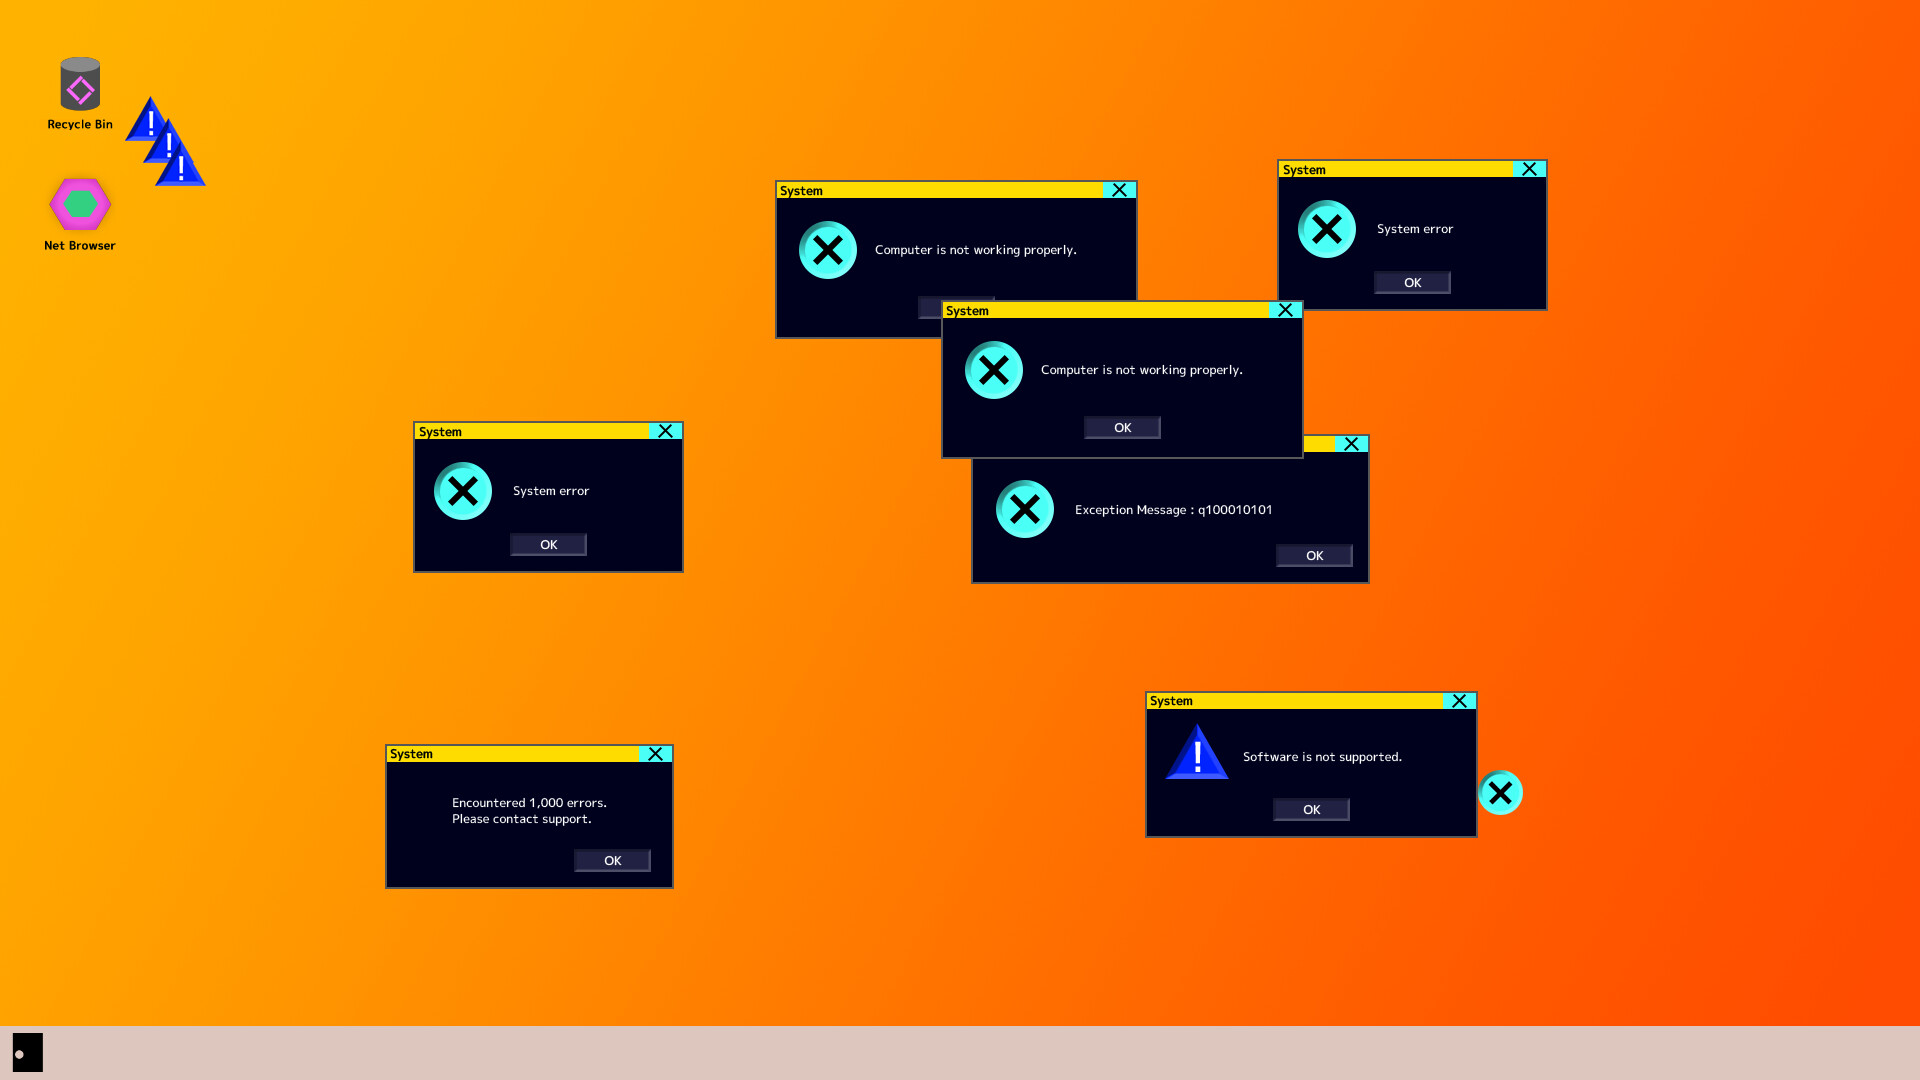Click the X circle icon floating beside the Software dialog

coord(1501,792)
